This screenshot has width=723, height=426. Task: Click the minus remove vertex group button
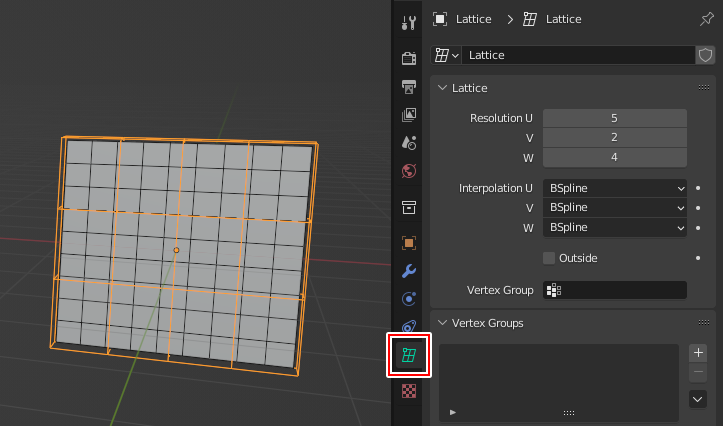click(699, 372)
